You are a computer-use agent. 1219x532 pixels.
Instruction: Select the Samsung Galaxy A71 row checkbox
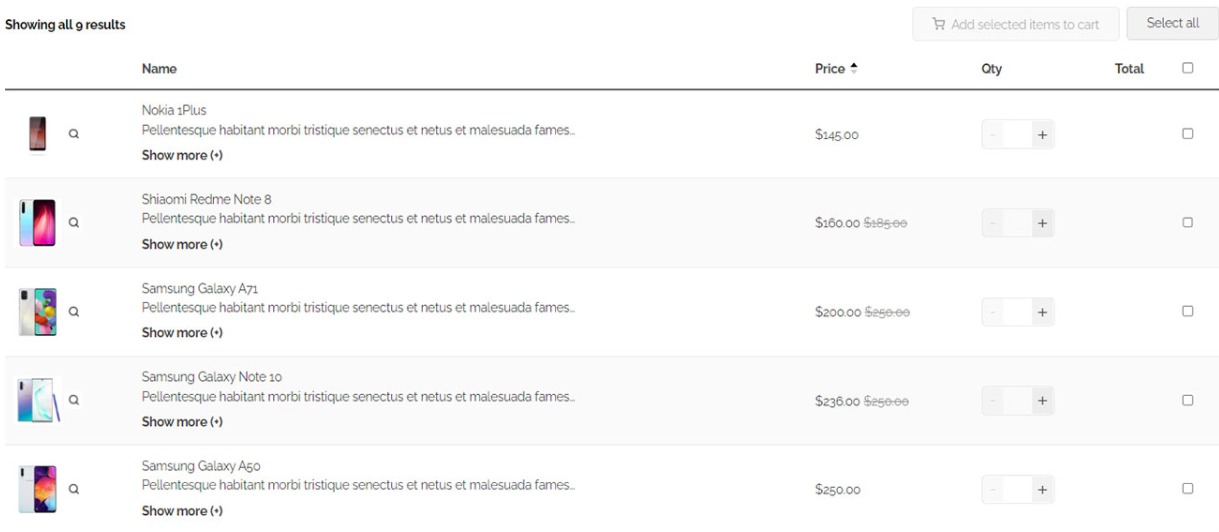[1187, 311]
